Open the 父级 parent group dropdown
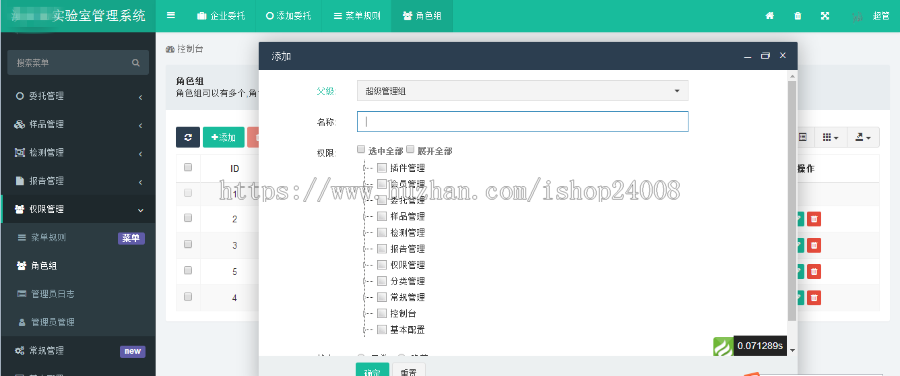The height and width of the screenshot is (376, 900). point(522,91)
